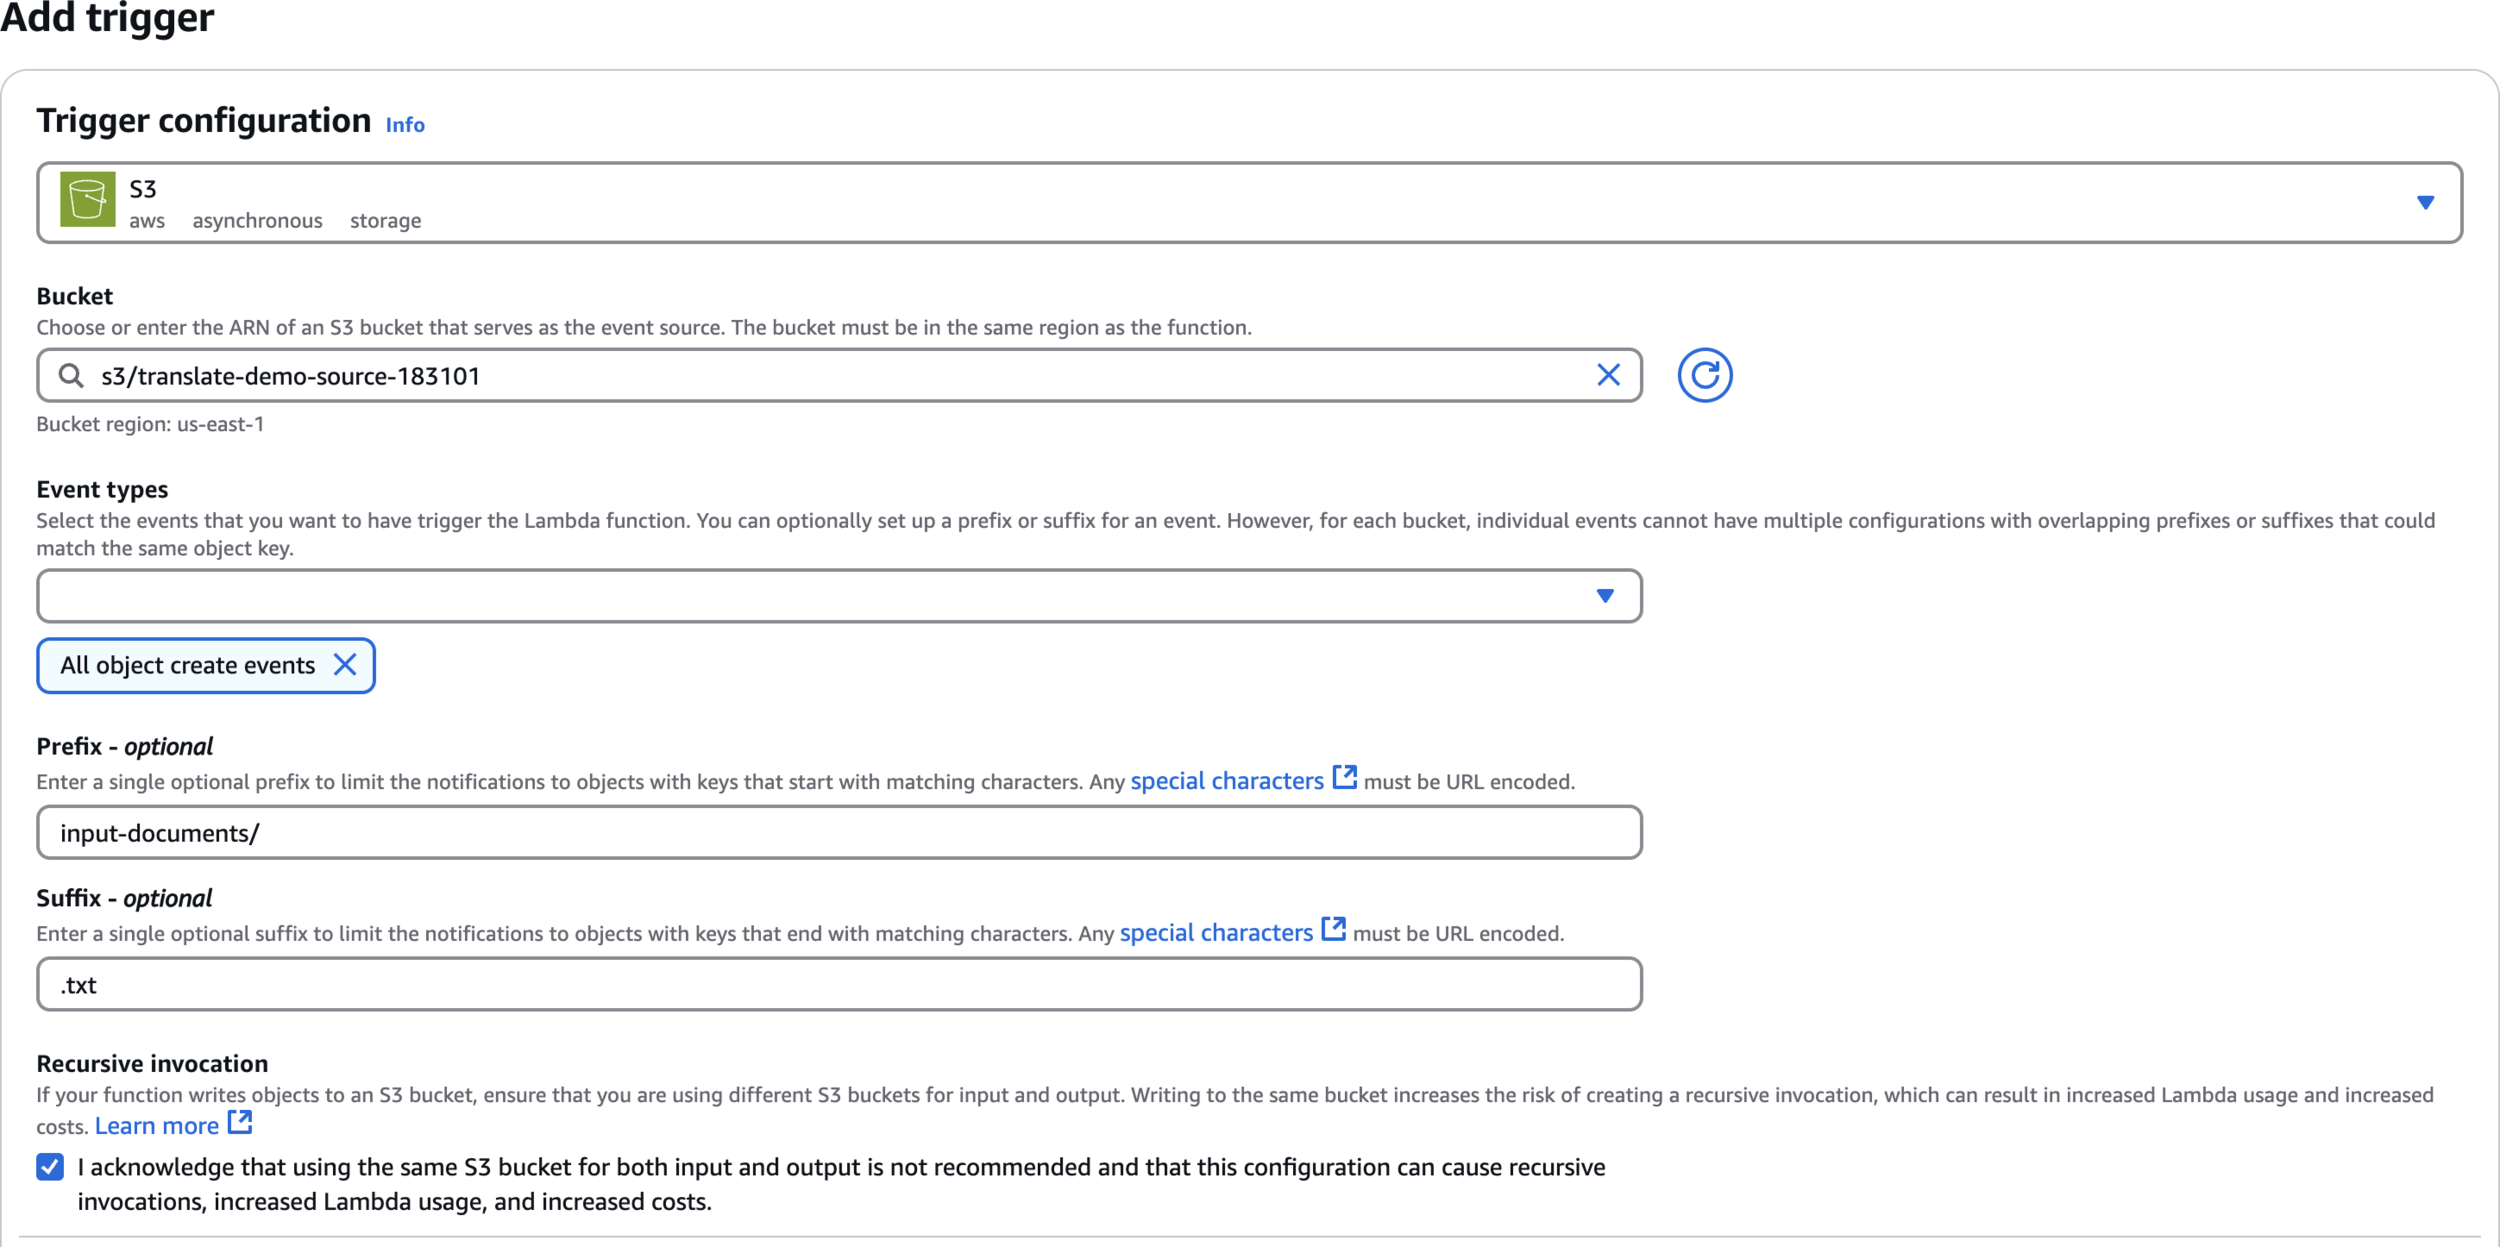
Task: Click in the Prefix input field
Action: pyautogui.click(x=838, y=833)
